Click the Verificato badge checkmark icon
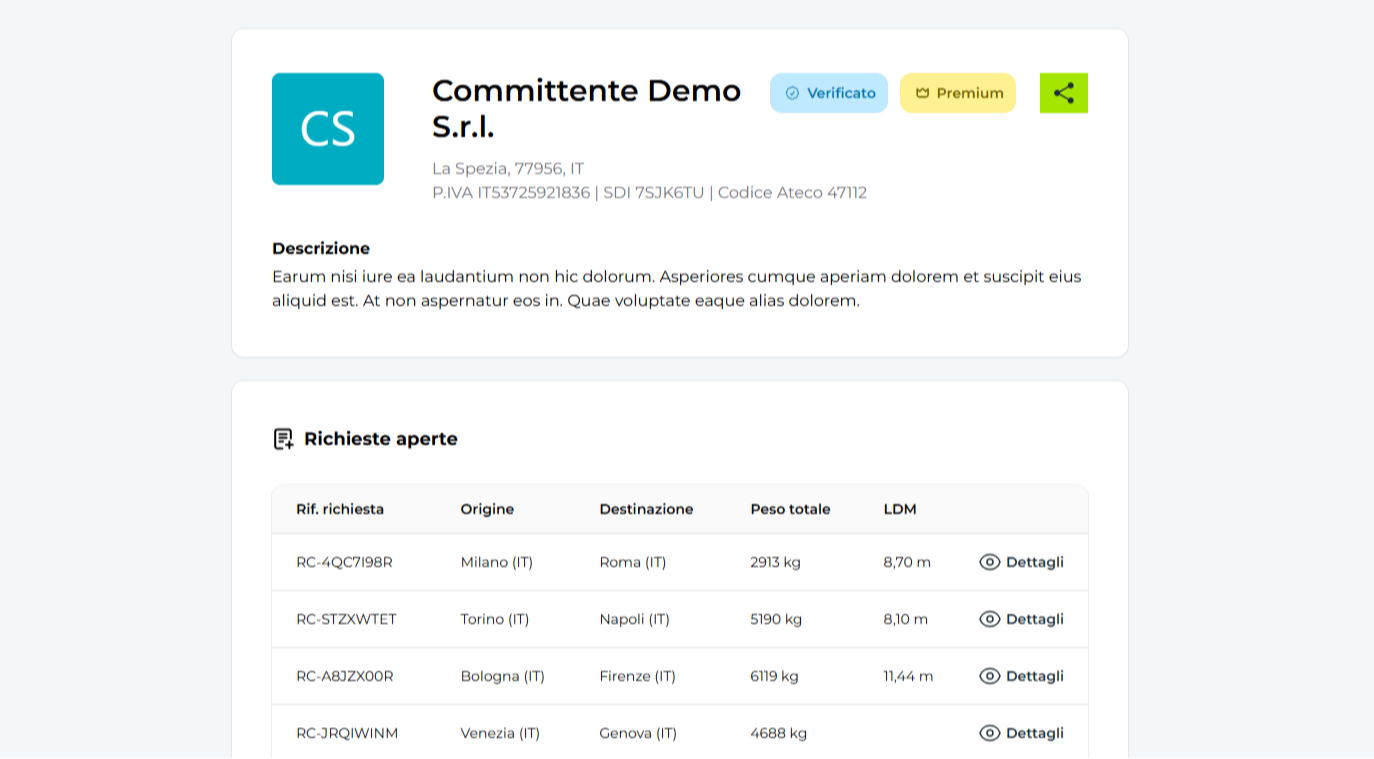Image resolution: width=1374 pixels, height=759 pixels. [792, 93]
